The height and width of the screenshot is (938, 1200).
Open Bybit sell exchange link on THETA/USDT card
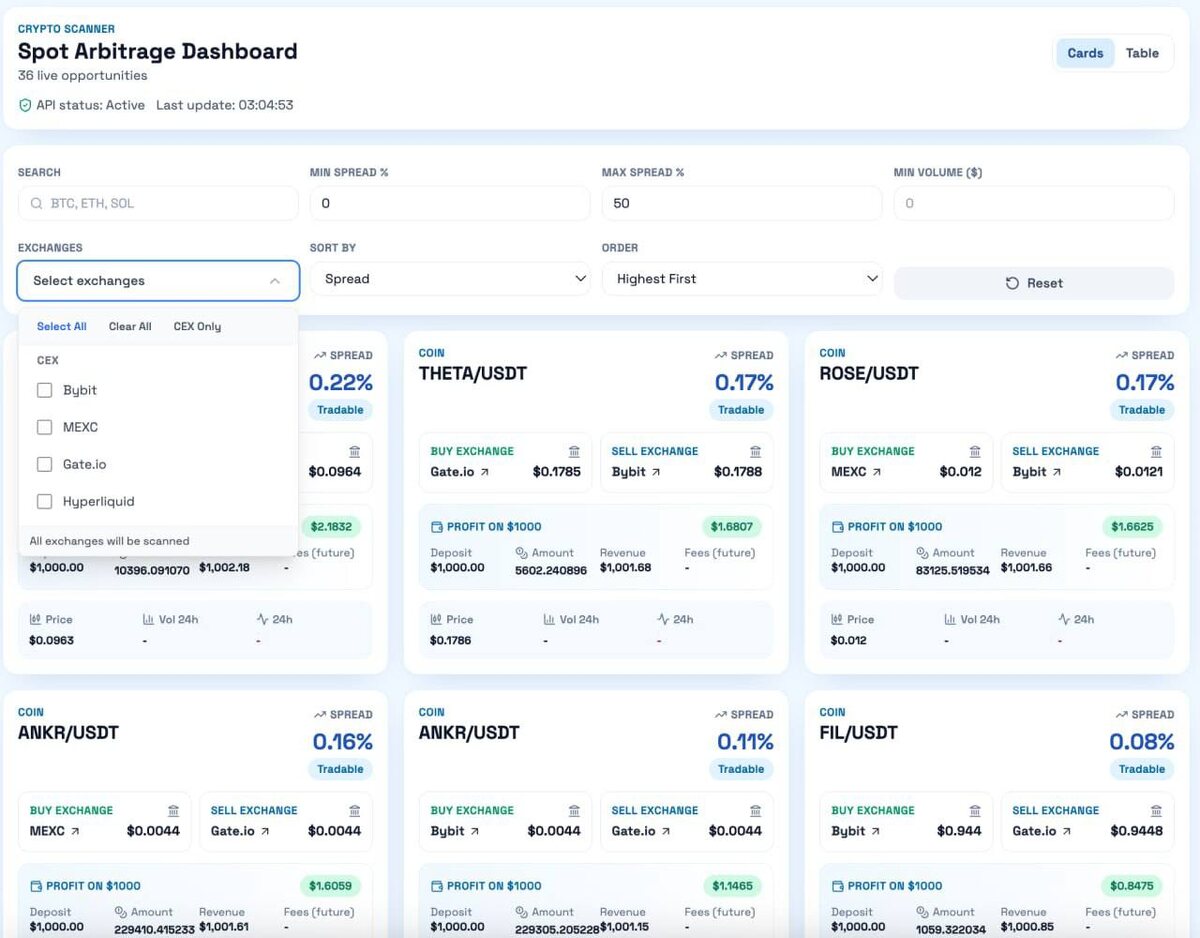pyautogui.click(x=636, y=471)
